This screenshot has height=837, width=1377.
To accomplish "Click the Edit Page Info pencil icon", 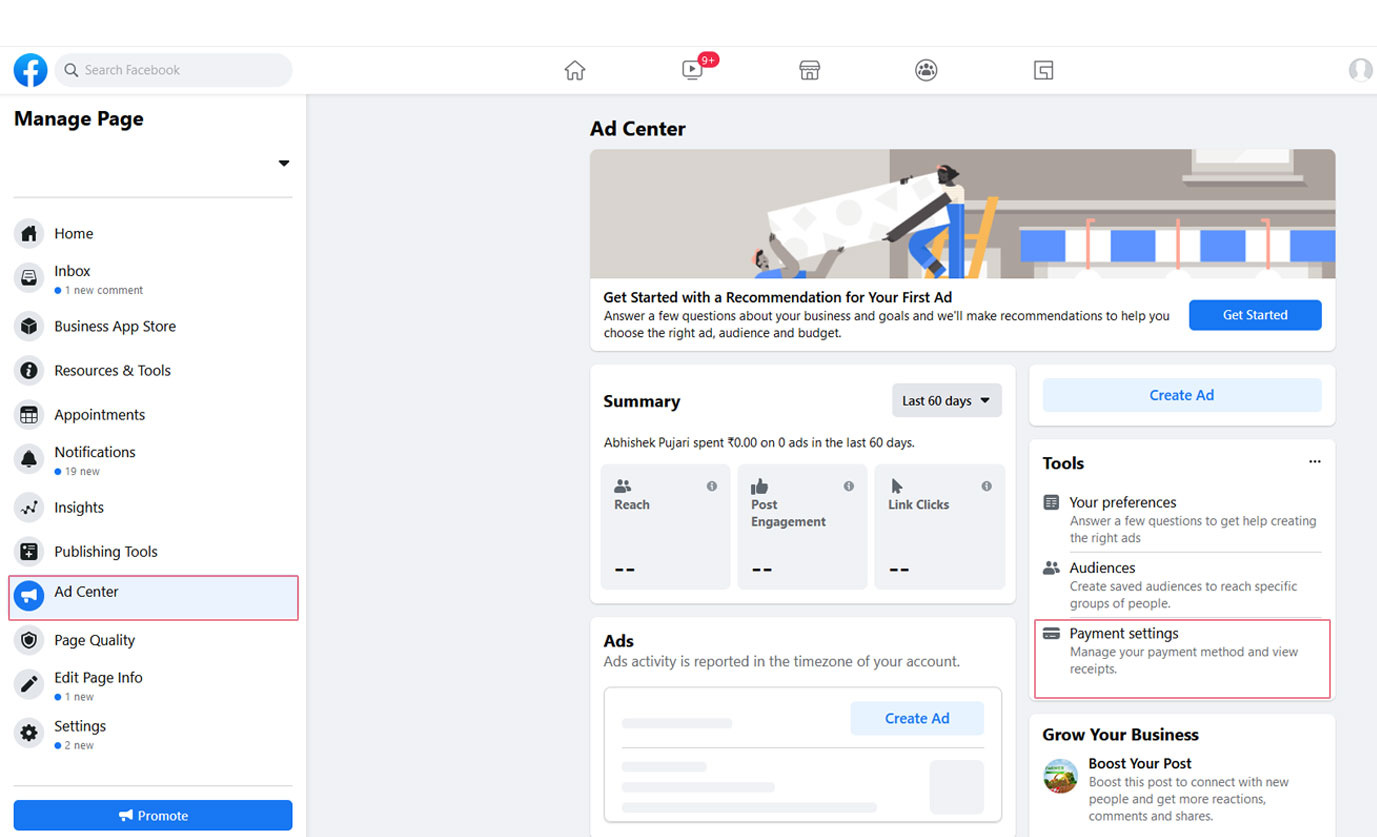I will 29,685.
